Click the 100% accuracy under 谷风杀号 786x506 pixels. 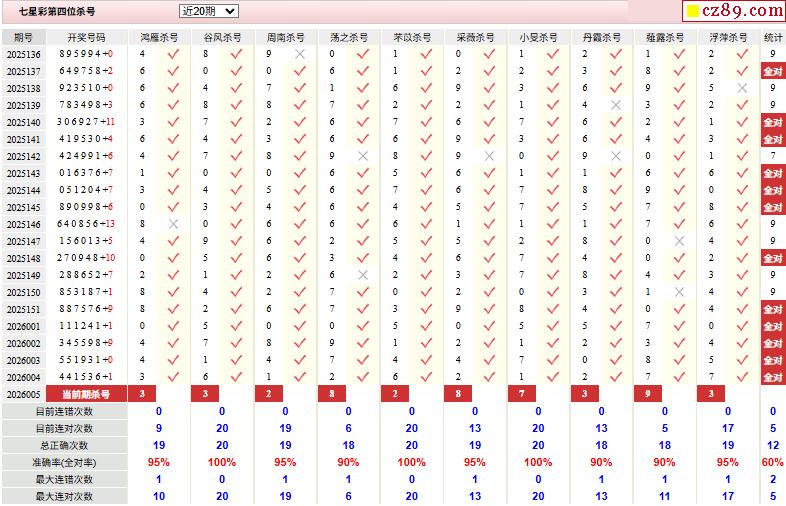click(x=222, y=462)
